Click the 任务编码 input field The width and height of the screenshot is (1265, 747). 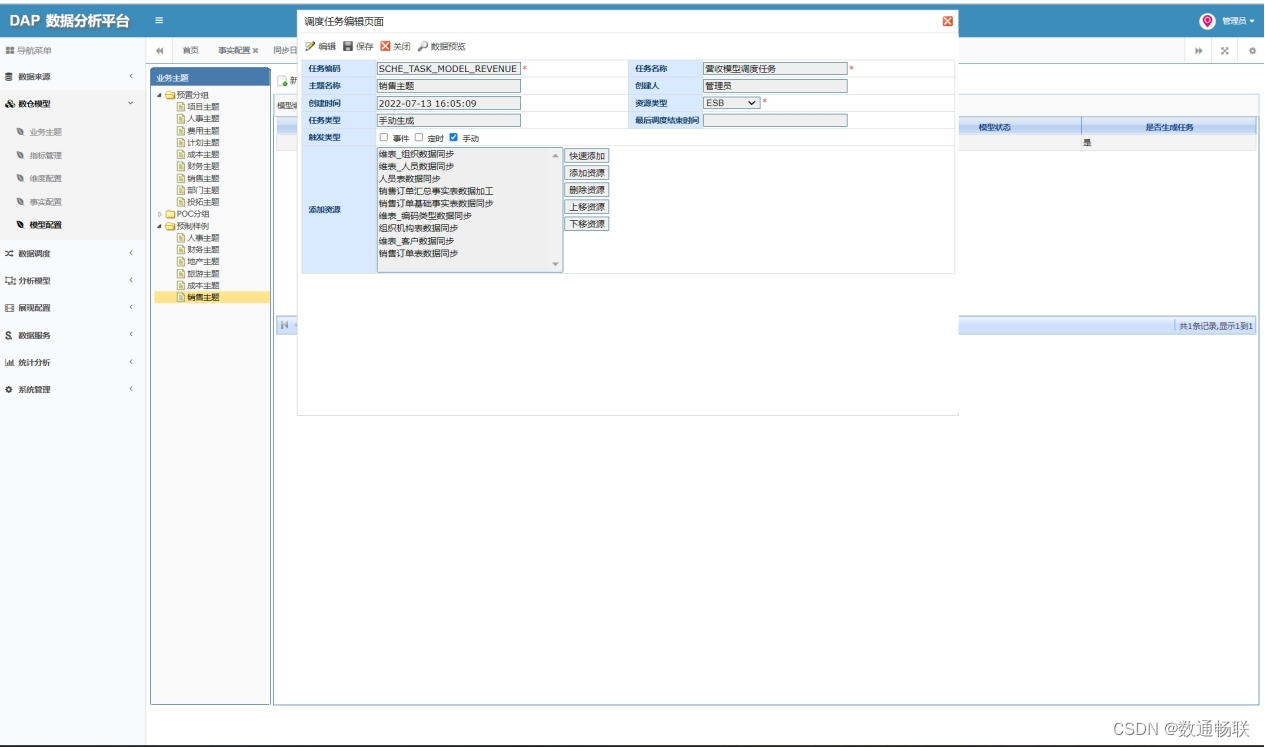(449, 69)
